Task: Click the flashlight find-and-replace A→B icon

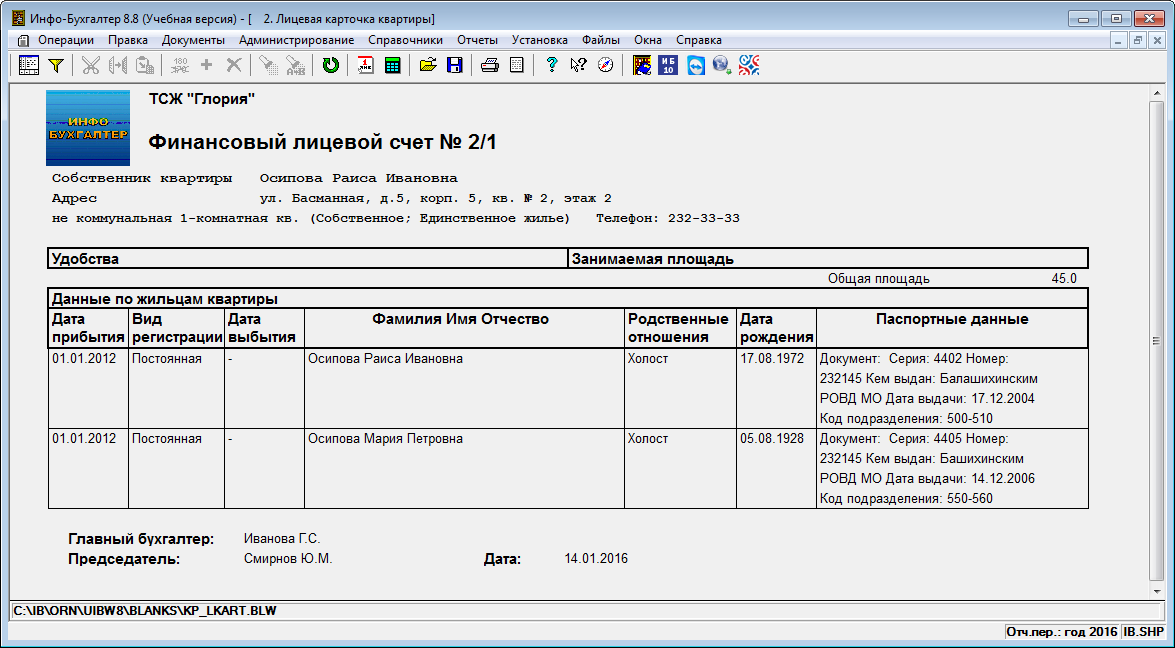Action: point(295,65)
